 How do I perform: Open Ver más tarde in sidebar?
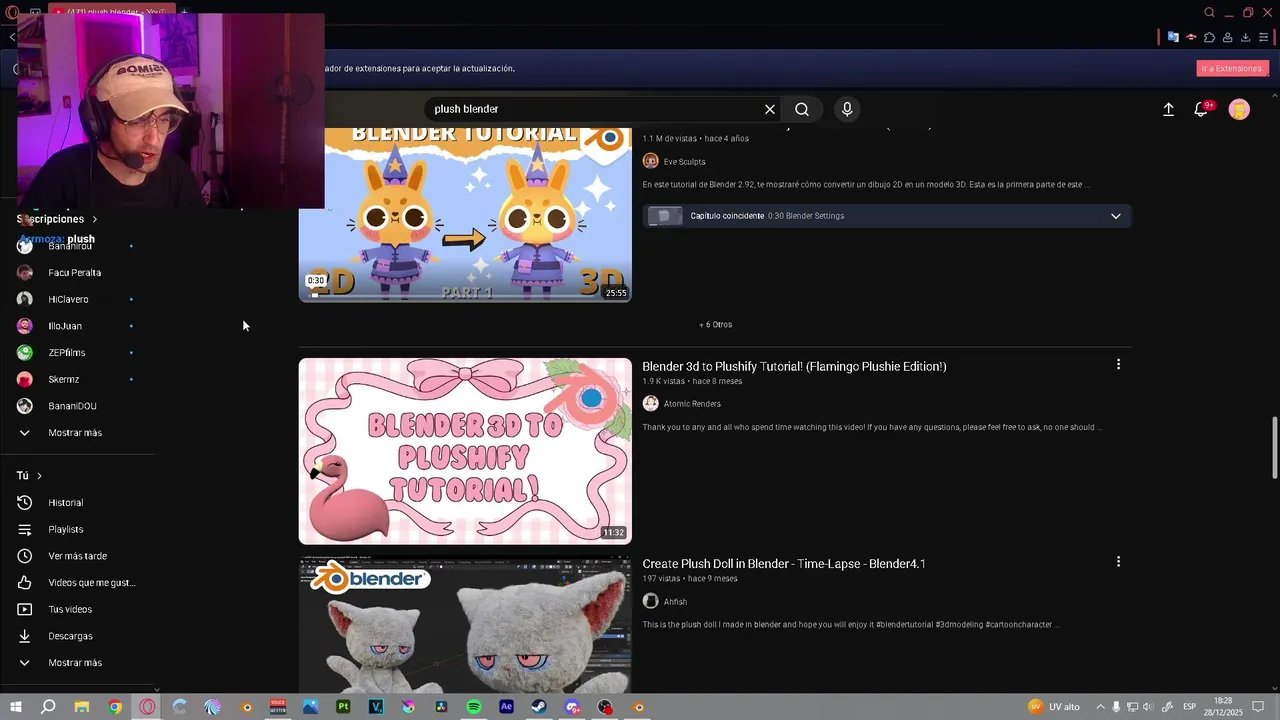tap(77, 556)
